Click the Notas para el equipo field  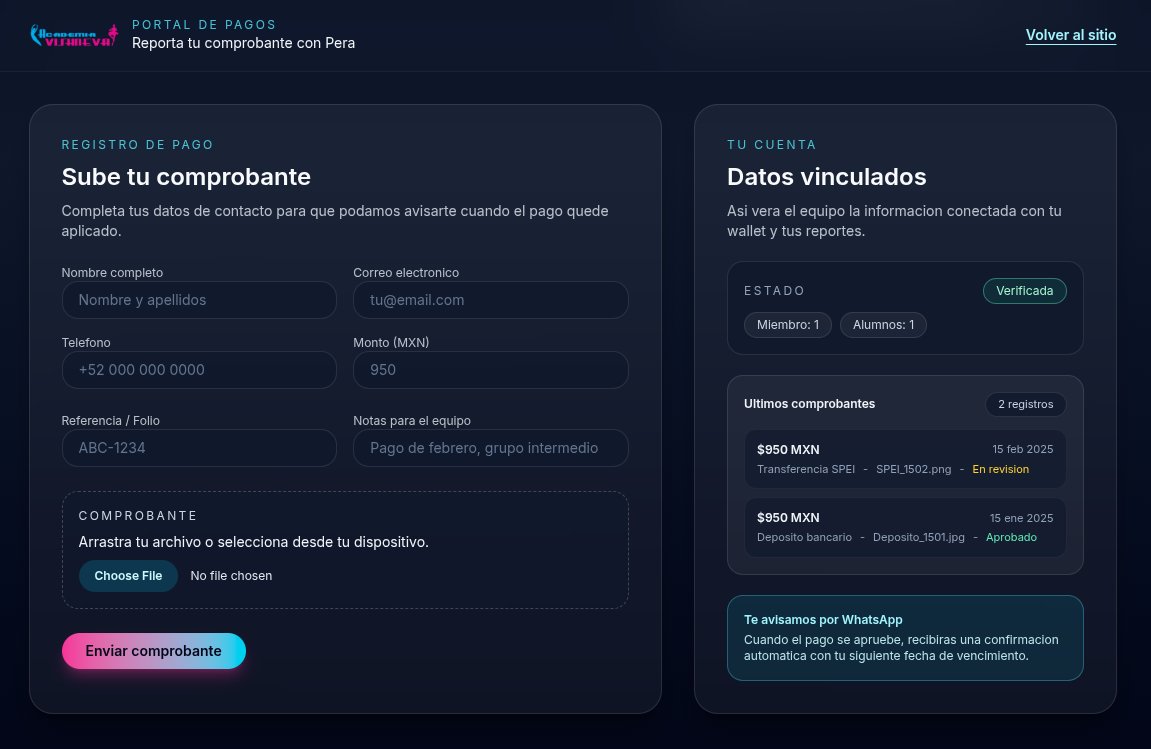(490, 448)
